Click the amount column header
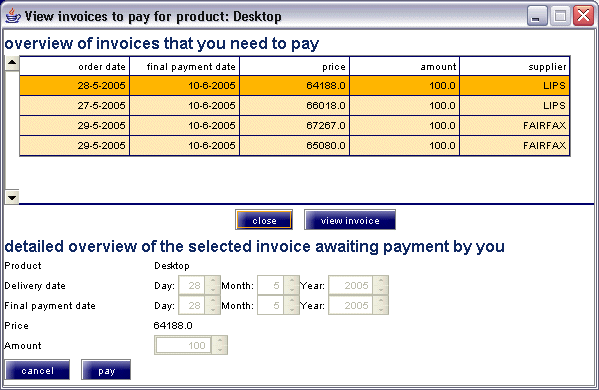 405,66
